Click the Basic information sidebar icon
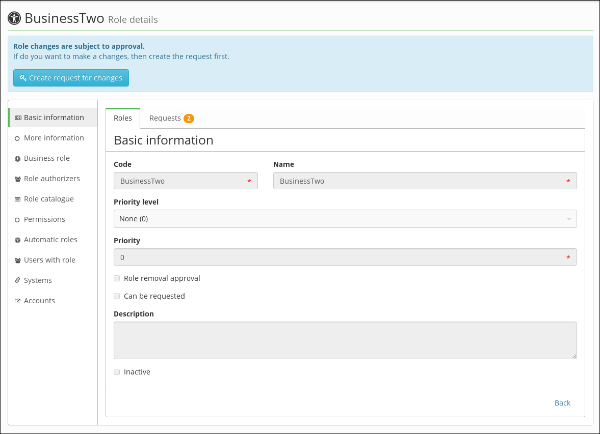 18,118
